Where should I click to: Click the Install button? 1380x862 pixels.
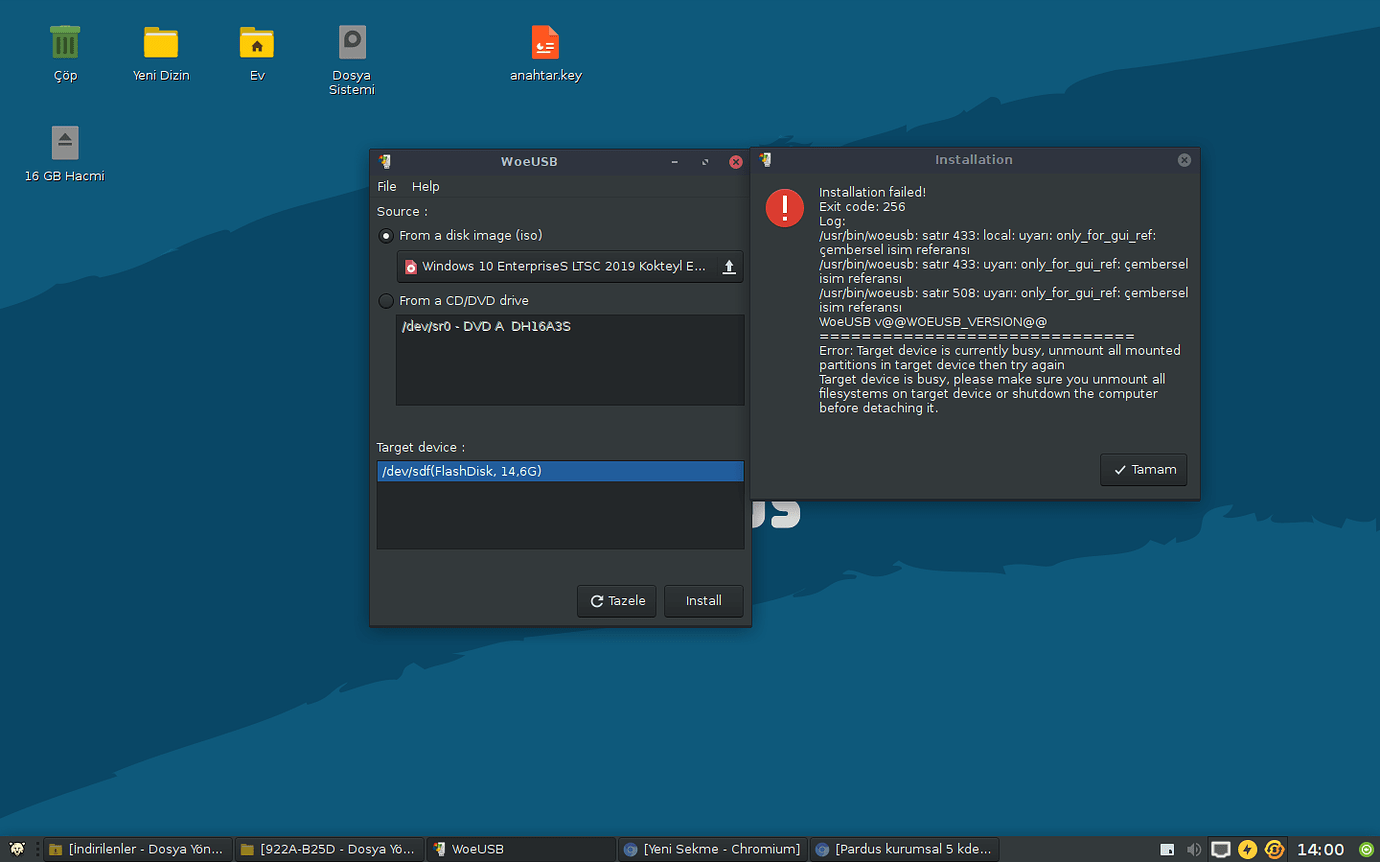point(703,601)
